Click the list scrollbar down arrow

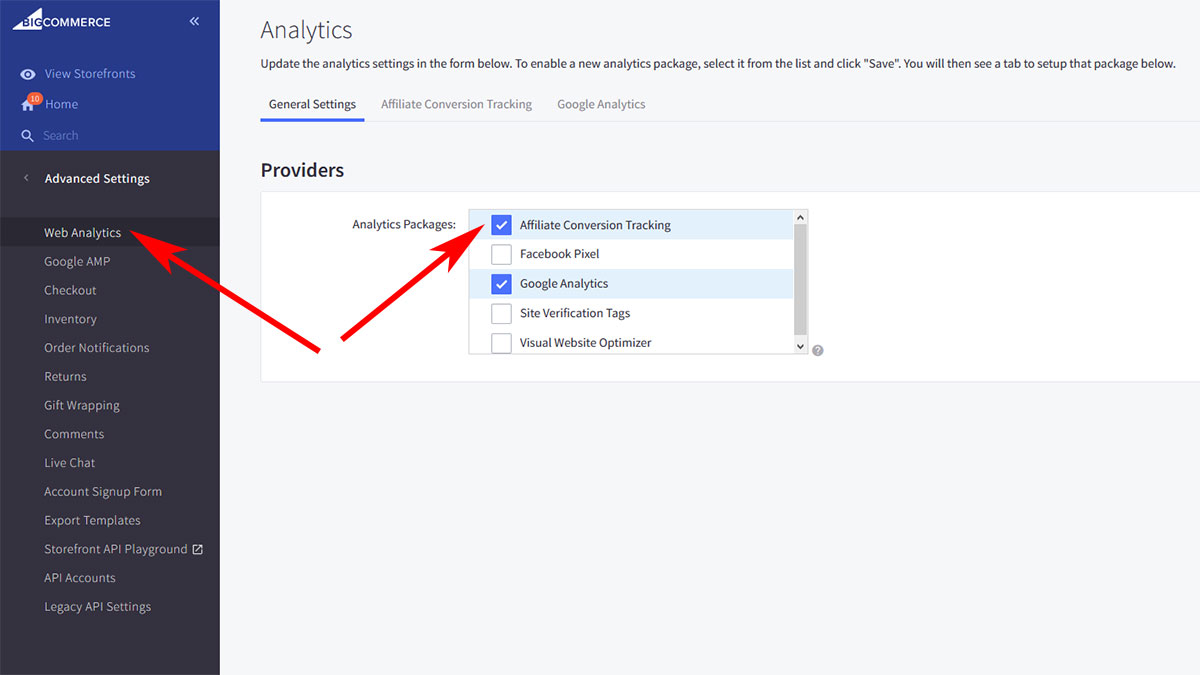pyautogui.click(x=800, y=346)
